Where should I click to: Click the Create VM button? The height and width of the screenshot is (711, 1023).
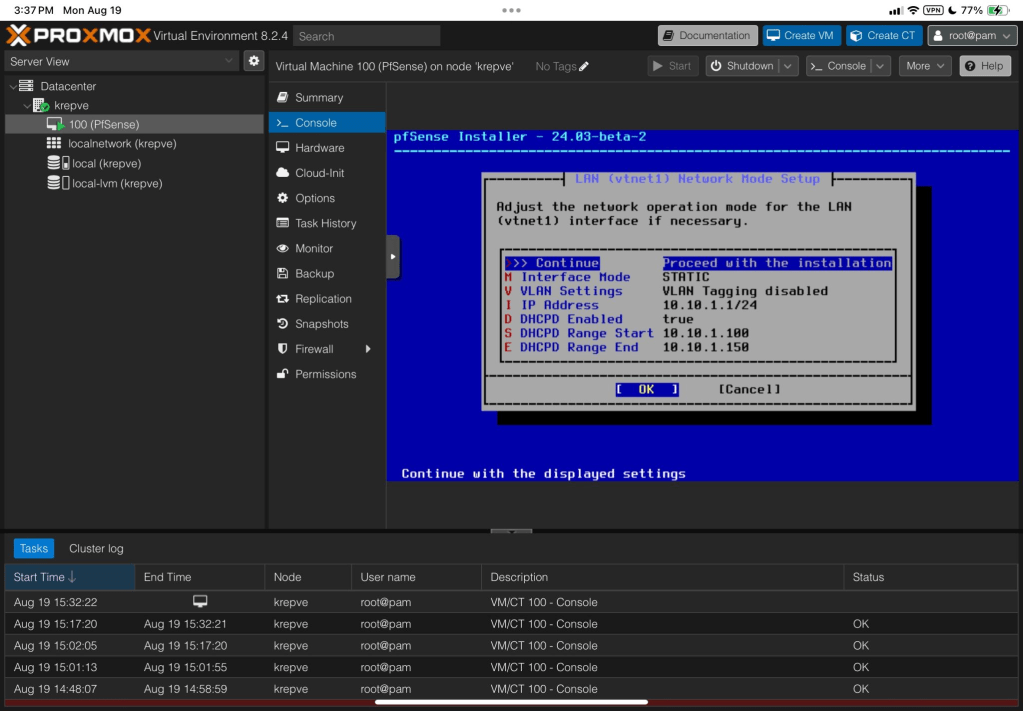(x=800, y=36)
